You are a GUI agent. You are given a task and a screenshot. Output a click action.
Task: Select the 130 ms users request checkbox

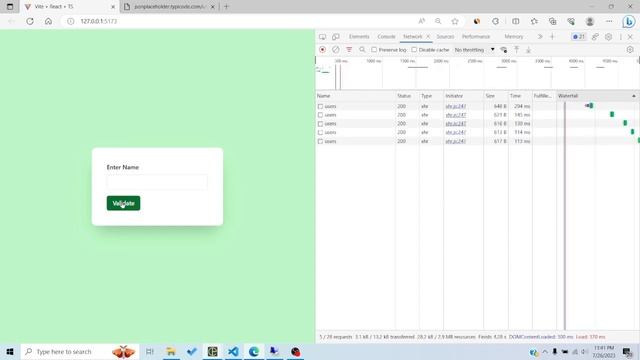point(320,124)
